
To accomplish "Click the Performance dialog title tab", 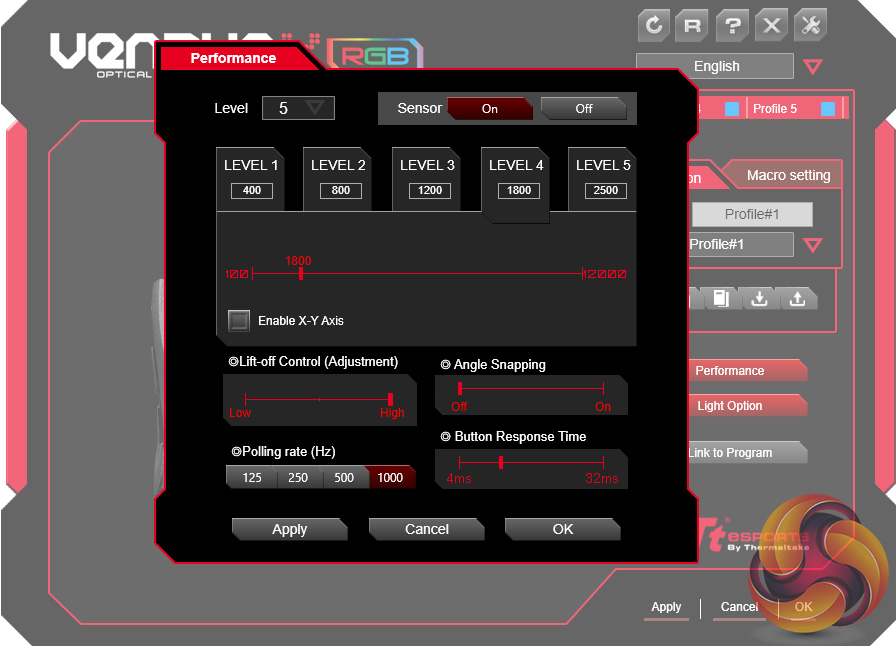I will tap(233, 58).
